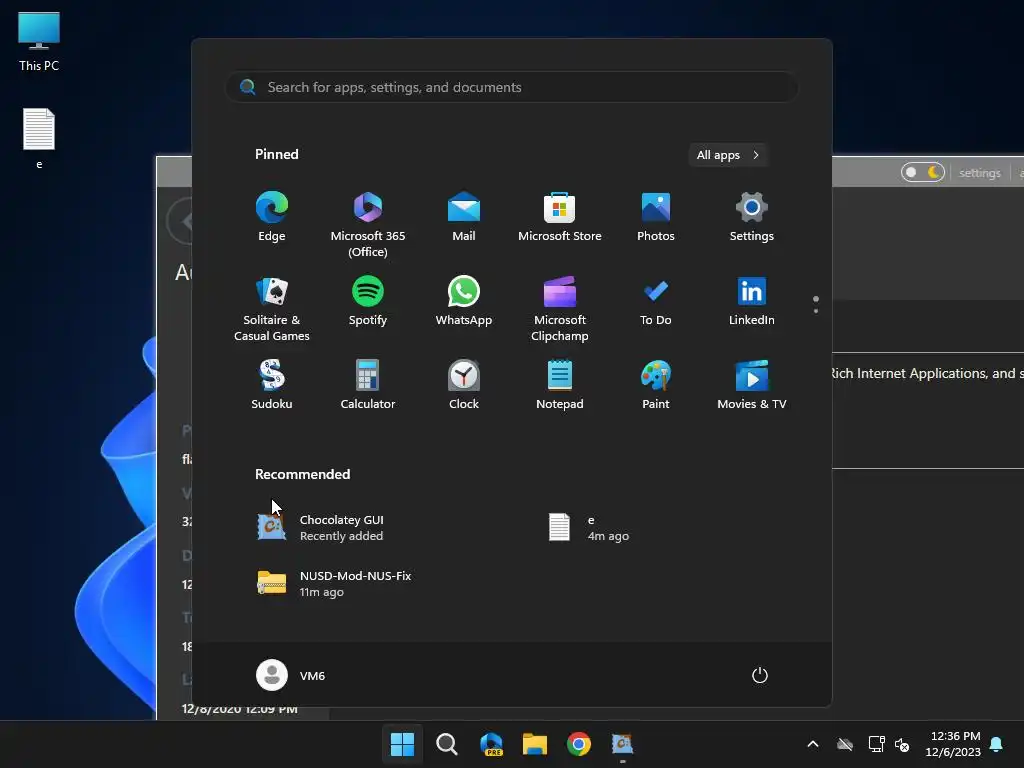
Task: Open network status tray icon
Action: point(876,744)
